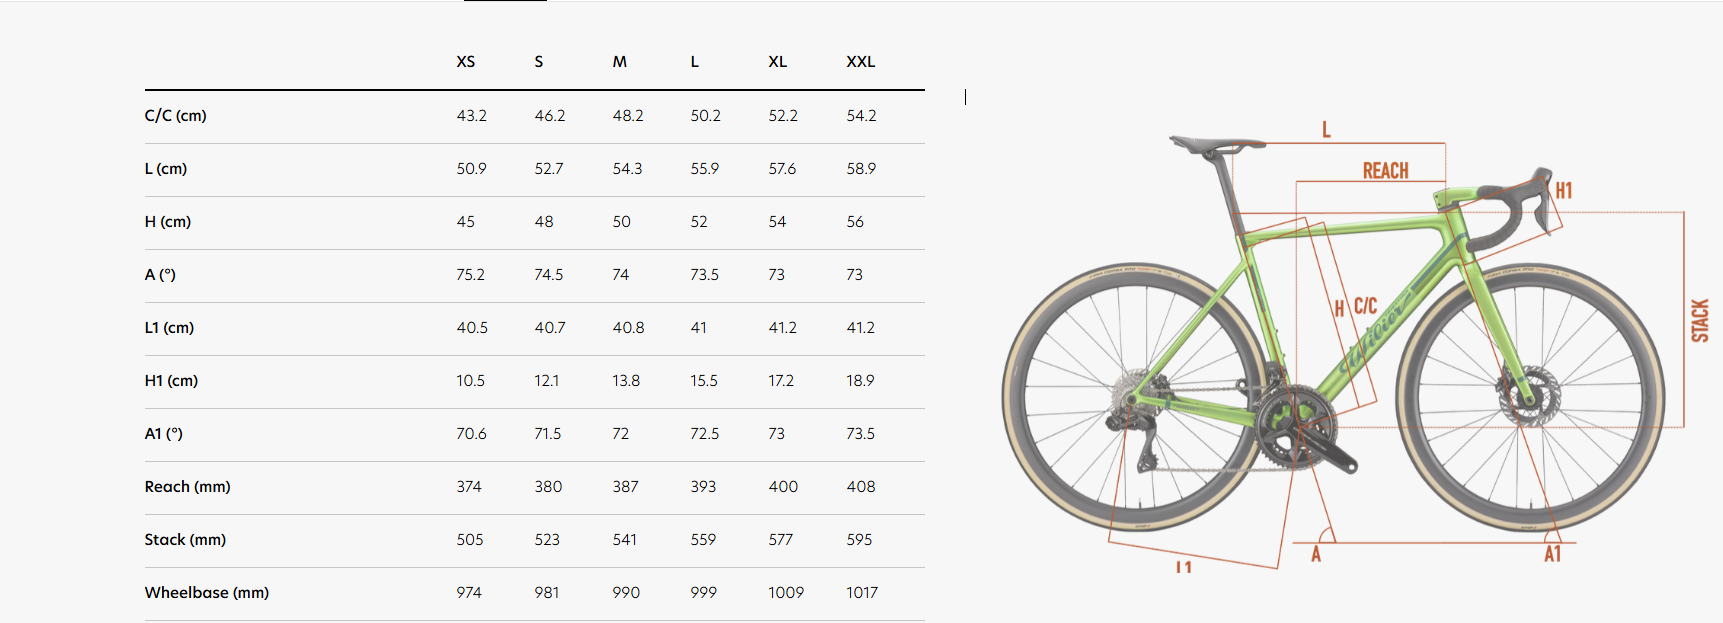Viewport: 1723px width, 623px height.
Task: Click the H1 label beside the handlebar
Action: [x=1564, y=190]
